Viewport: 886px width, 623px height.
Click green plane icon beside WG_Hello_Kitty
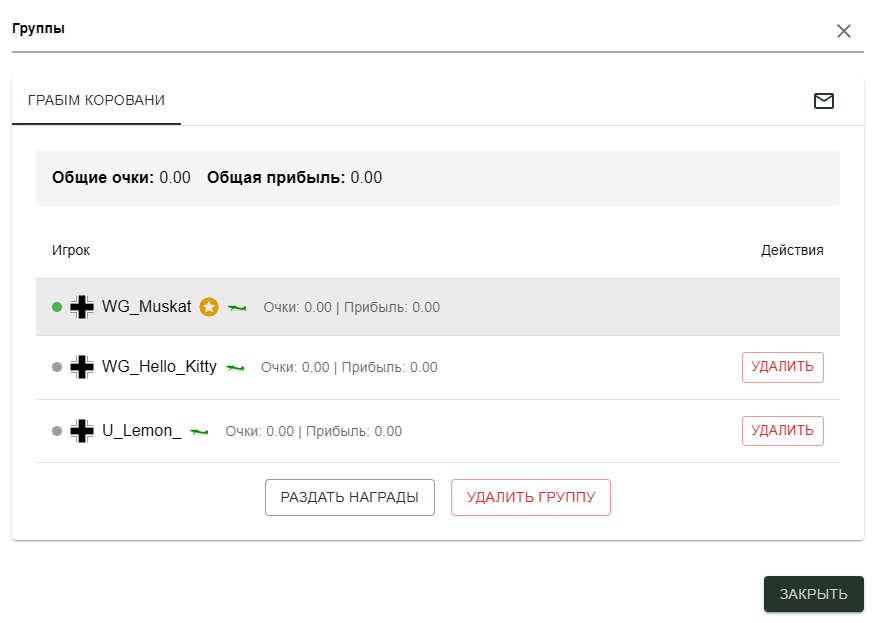[x=235, y=368]
